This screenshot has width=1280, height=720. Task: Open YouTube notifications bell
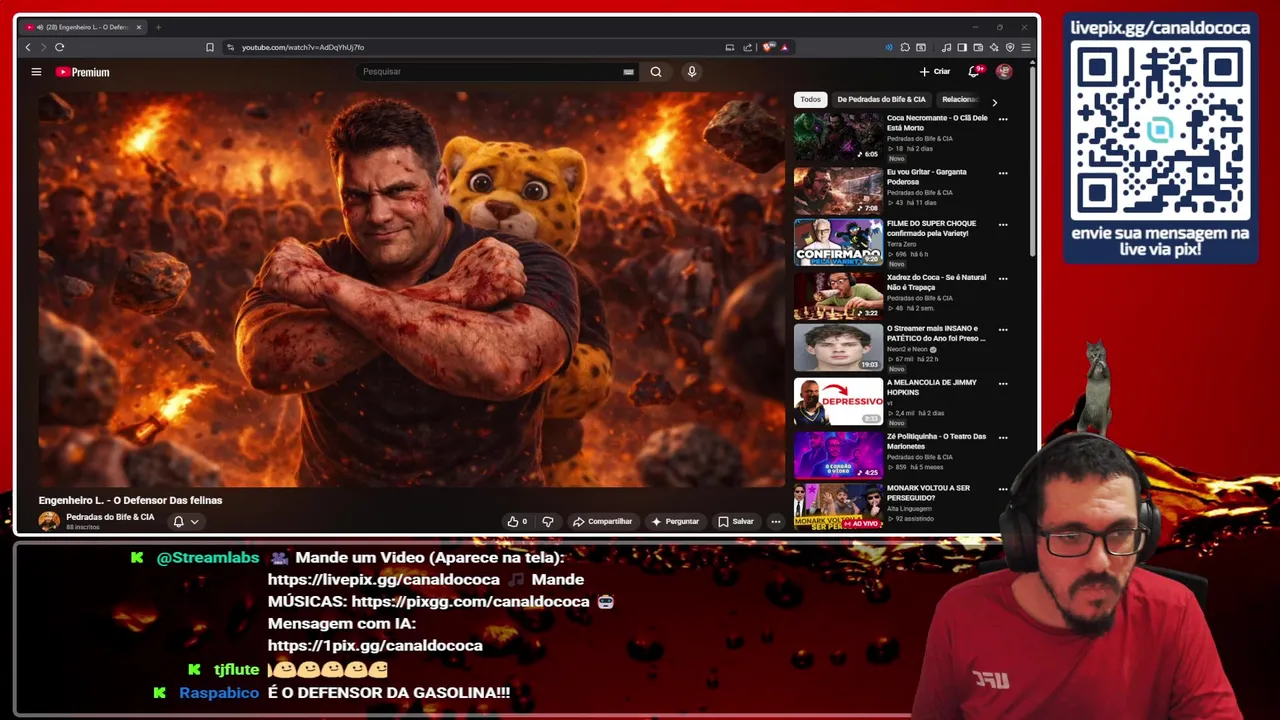973,72
